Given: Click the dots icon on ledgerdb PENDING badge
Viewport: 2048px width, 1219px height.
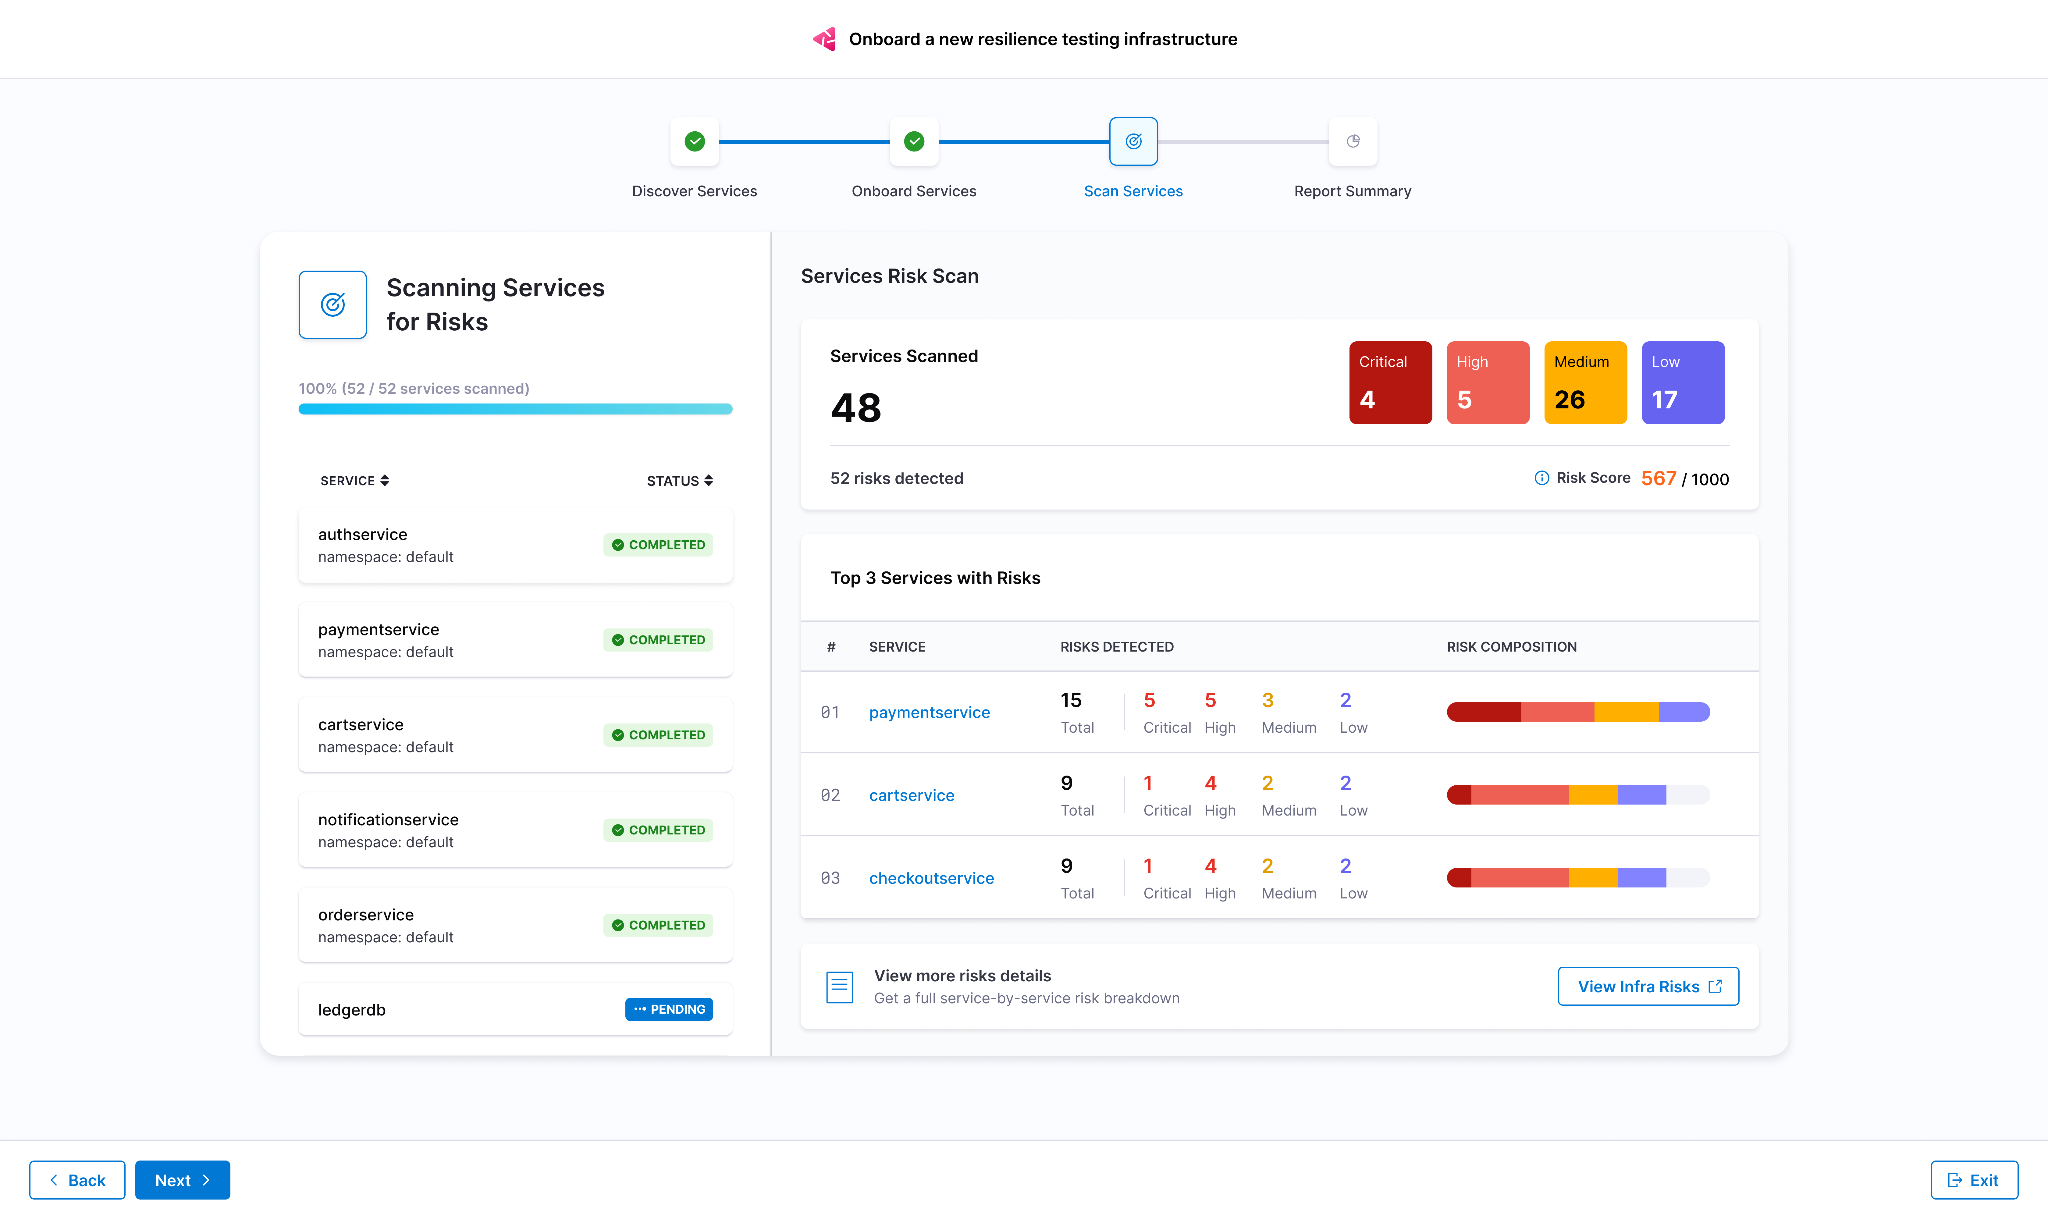Looking at the screenshot, I should (640, 1009).
